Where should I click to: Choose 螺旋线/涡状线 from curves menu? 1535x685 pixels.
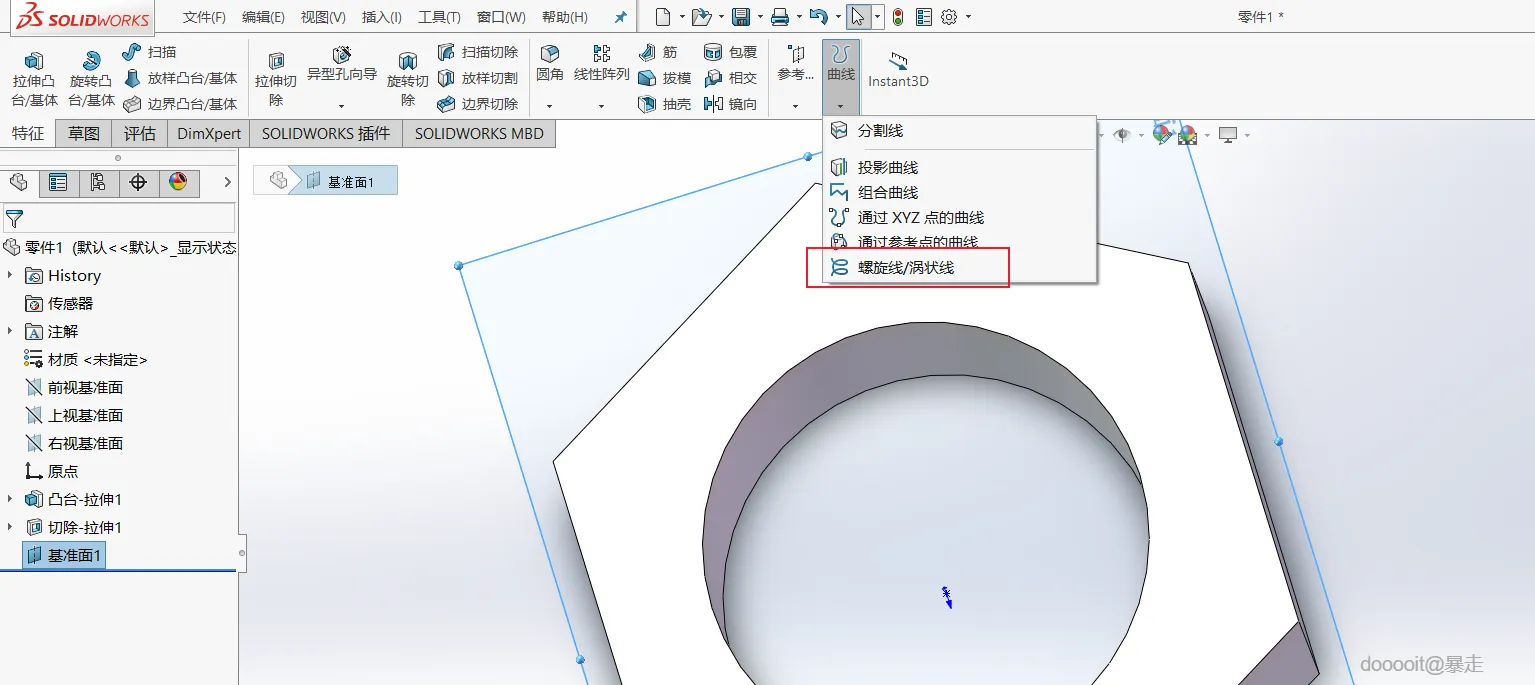pyautogui.click(x=908, y=268)
